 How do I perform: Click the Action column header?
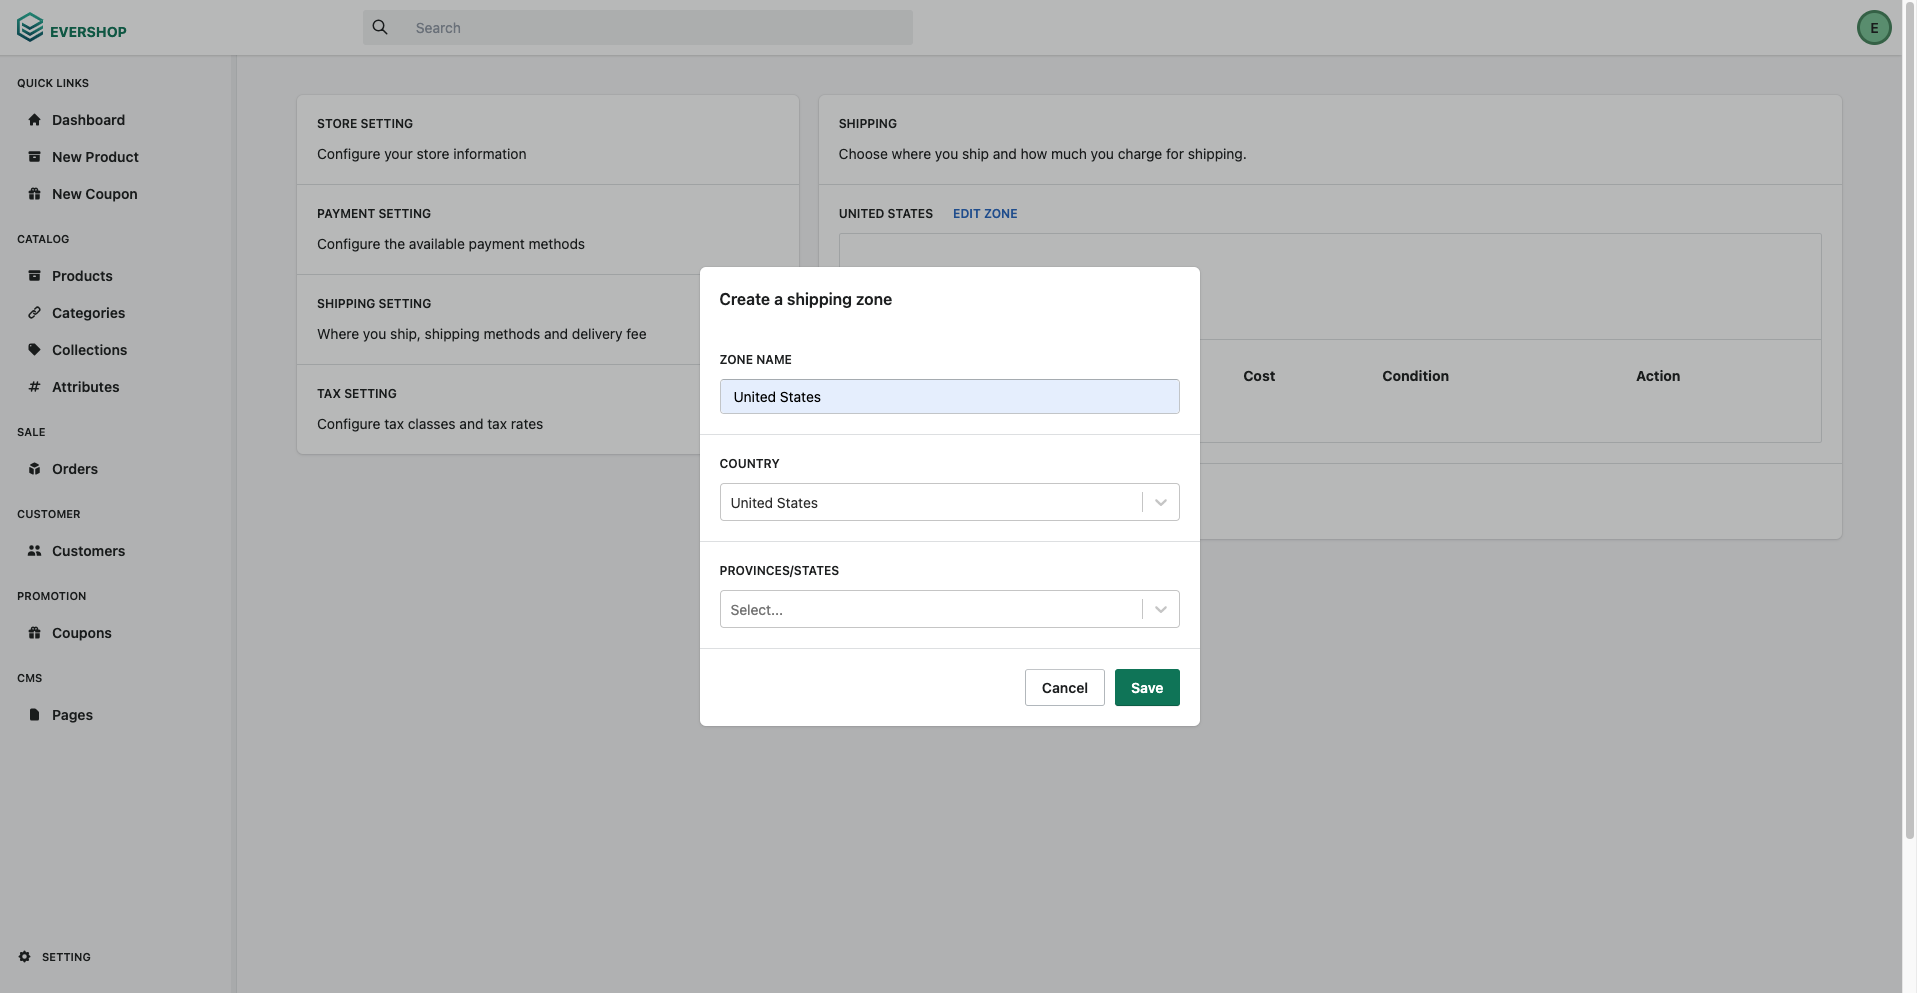1658,376
